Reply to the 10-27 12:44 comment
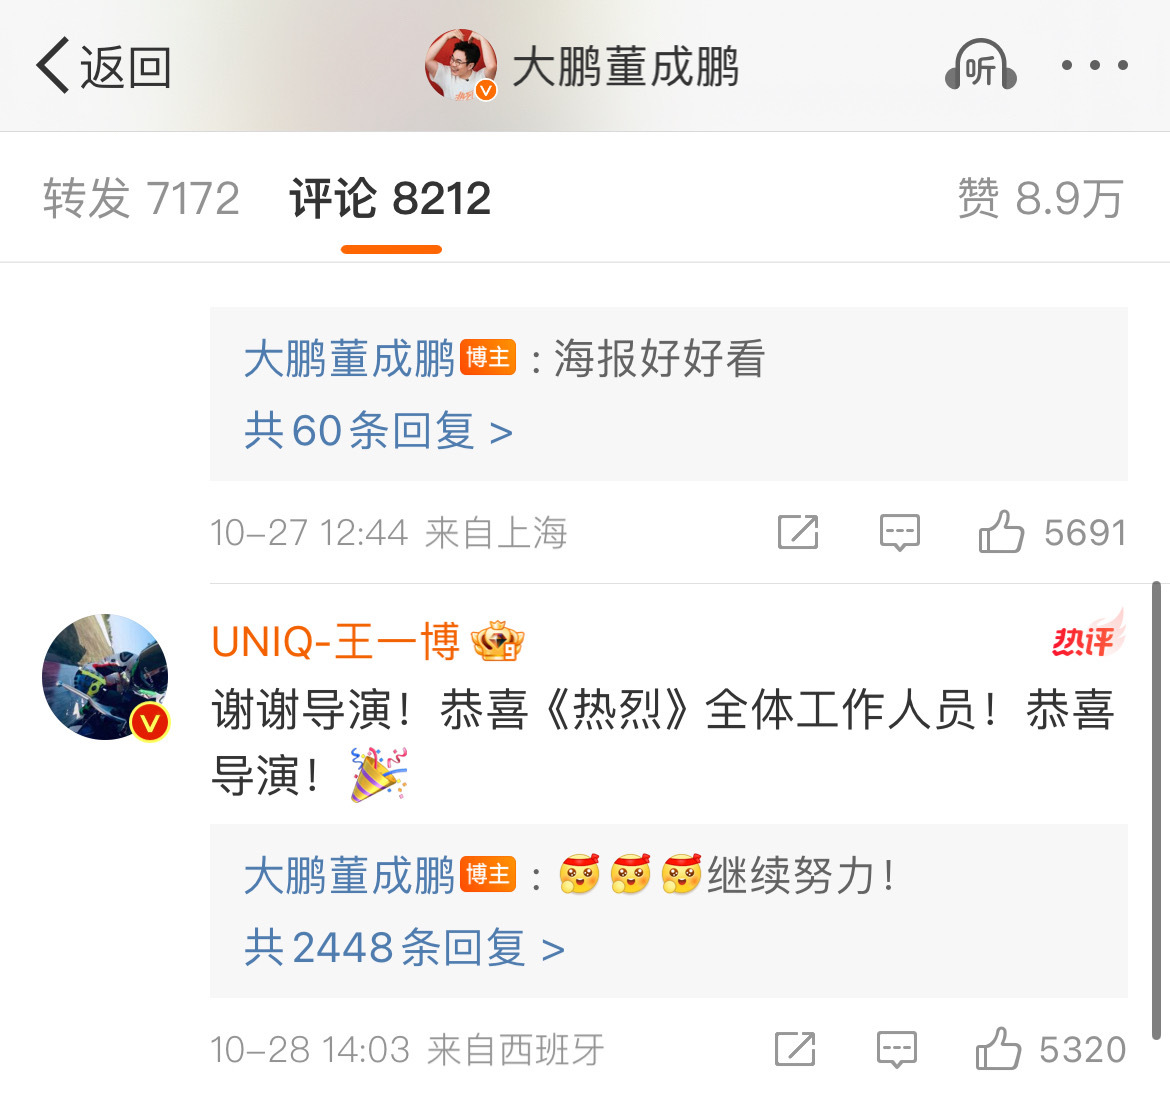Image resolution: width=1170 pixels, height=1095 pixels. coord(899,532)
